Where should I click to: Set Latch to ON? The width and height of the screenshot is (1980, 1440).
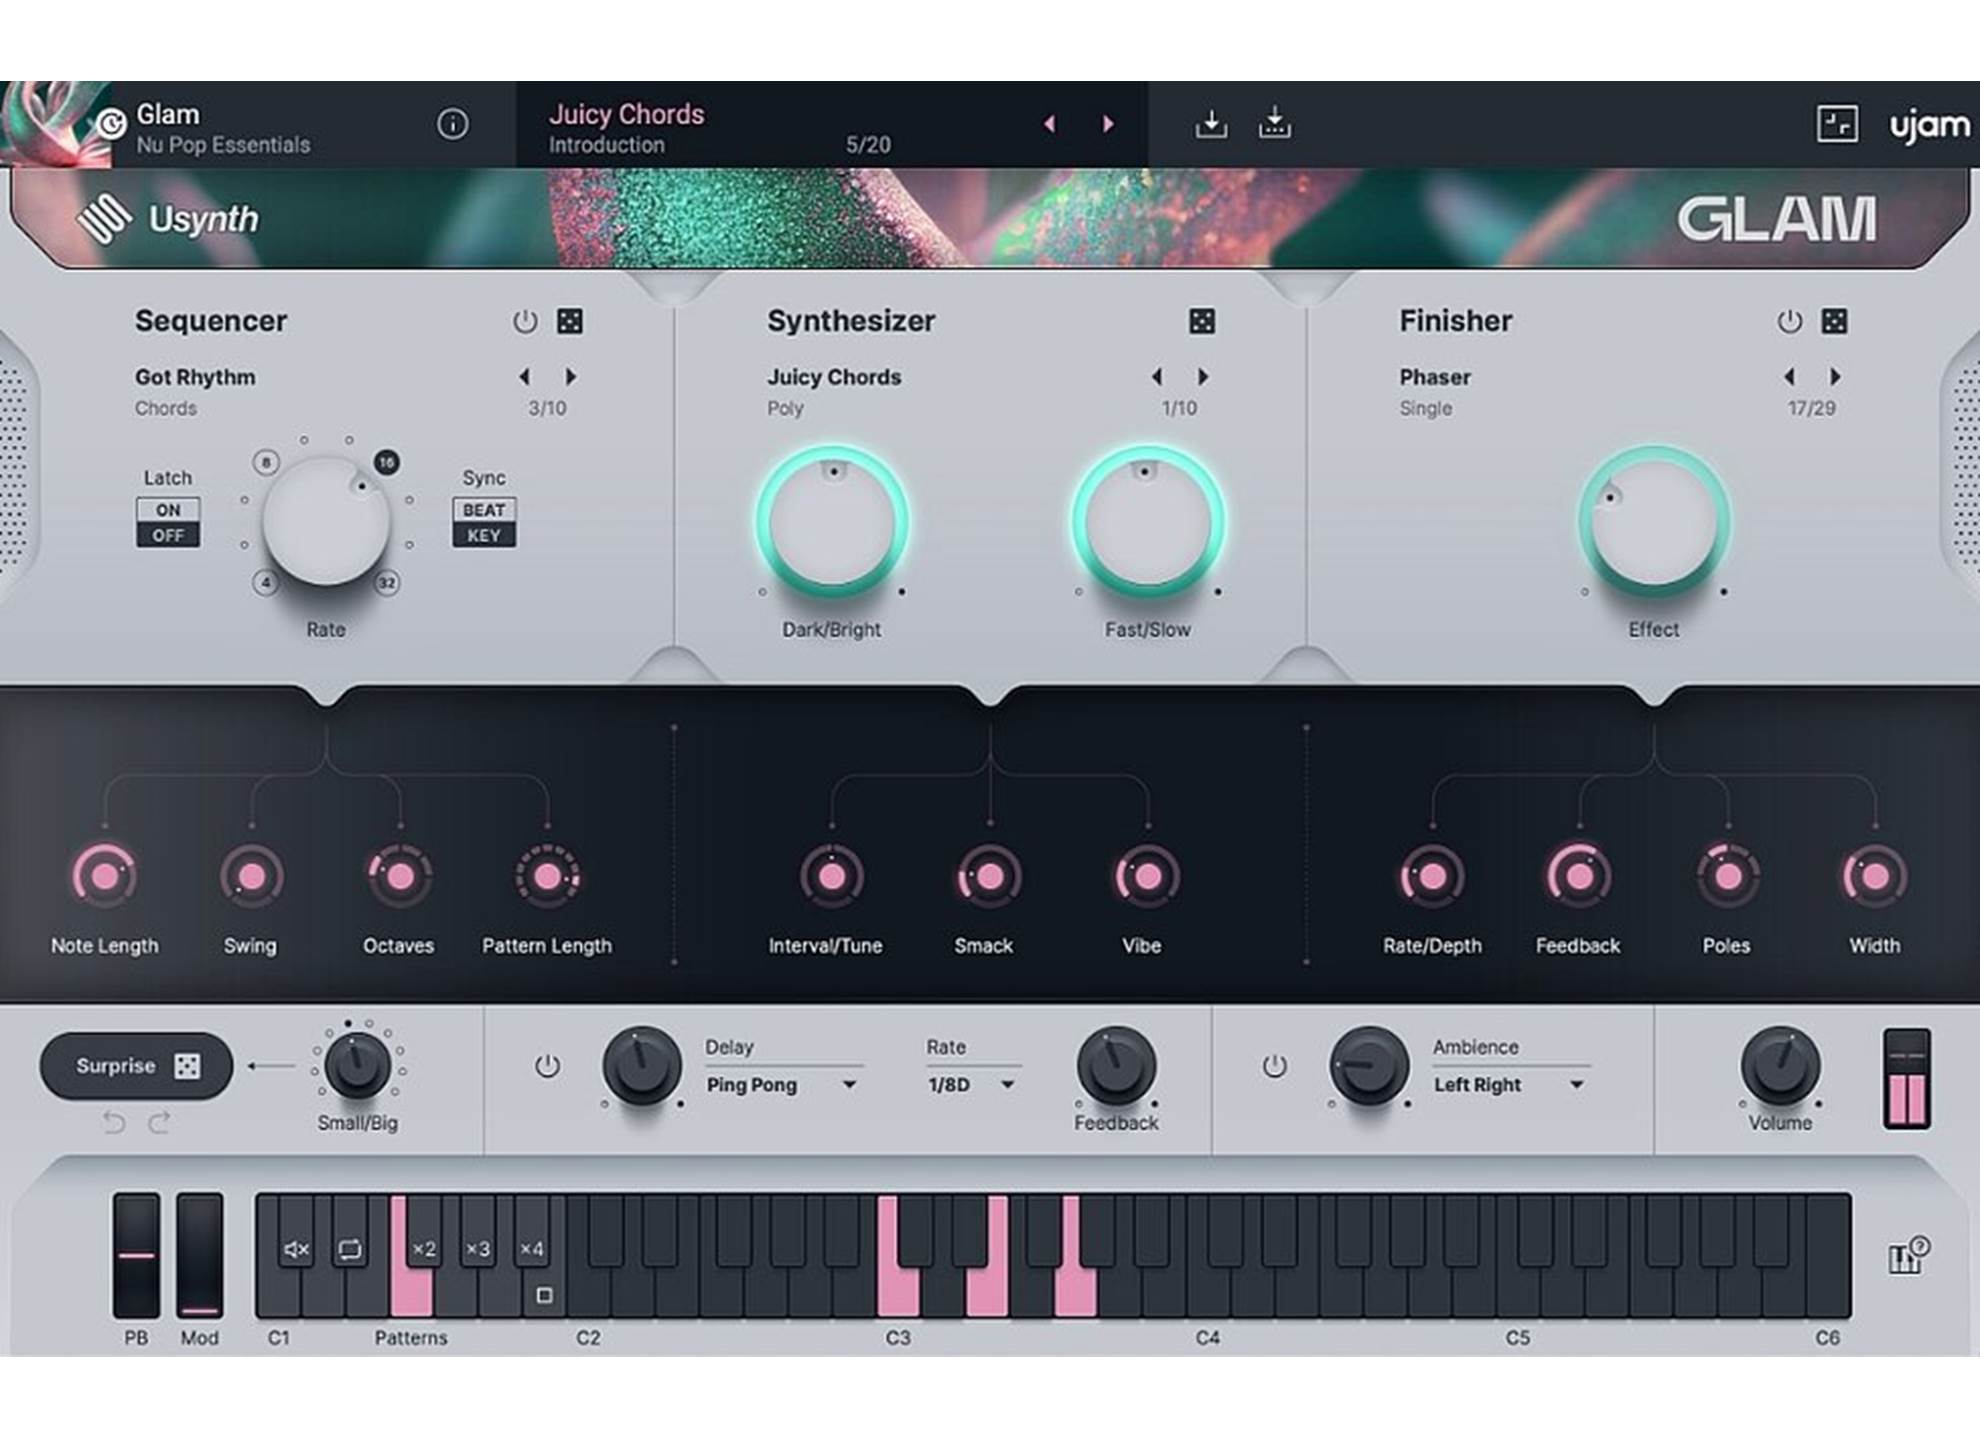pos(168,510)
